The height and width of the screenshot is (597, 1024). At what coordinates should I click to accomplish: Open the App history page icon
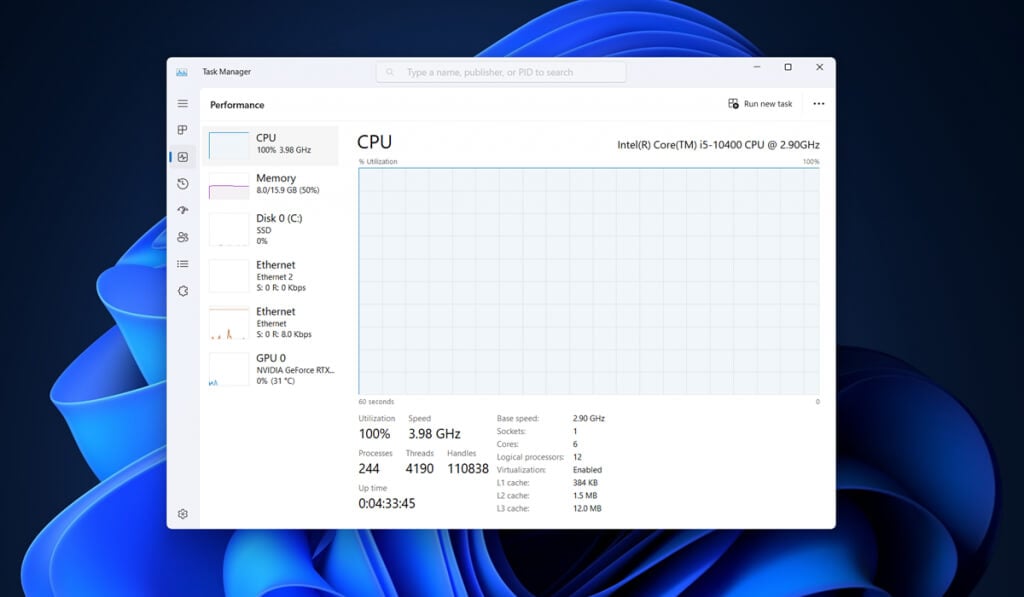(x=183, y=184)
